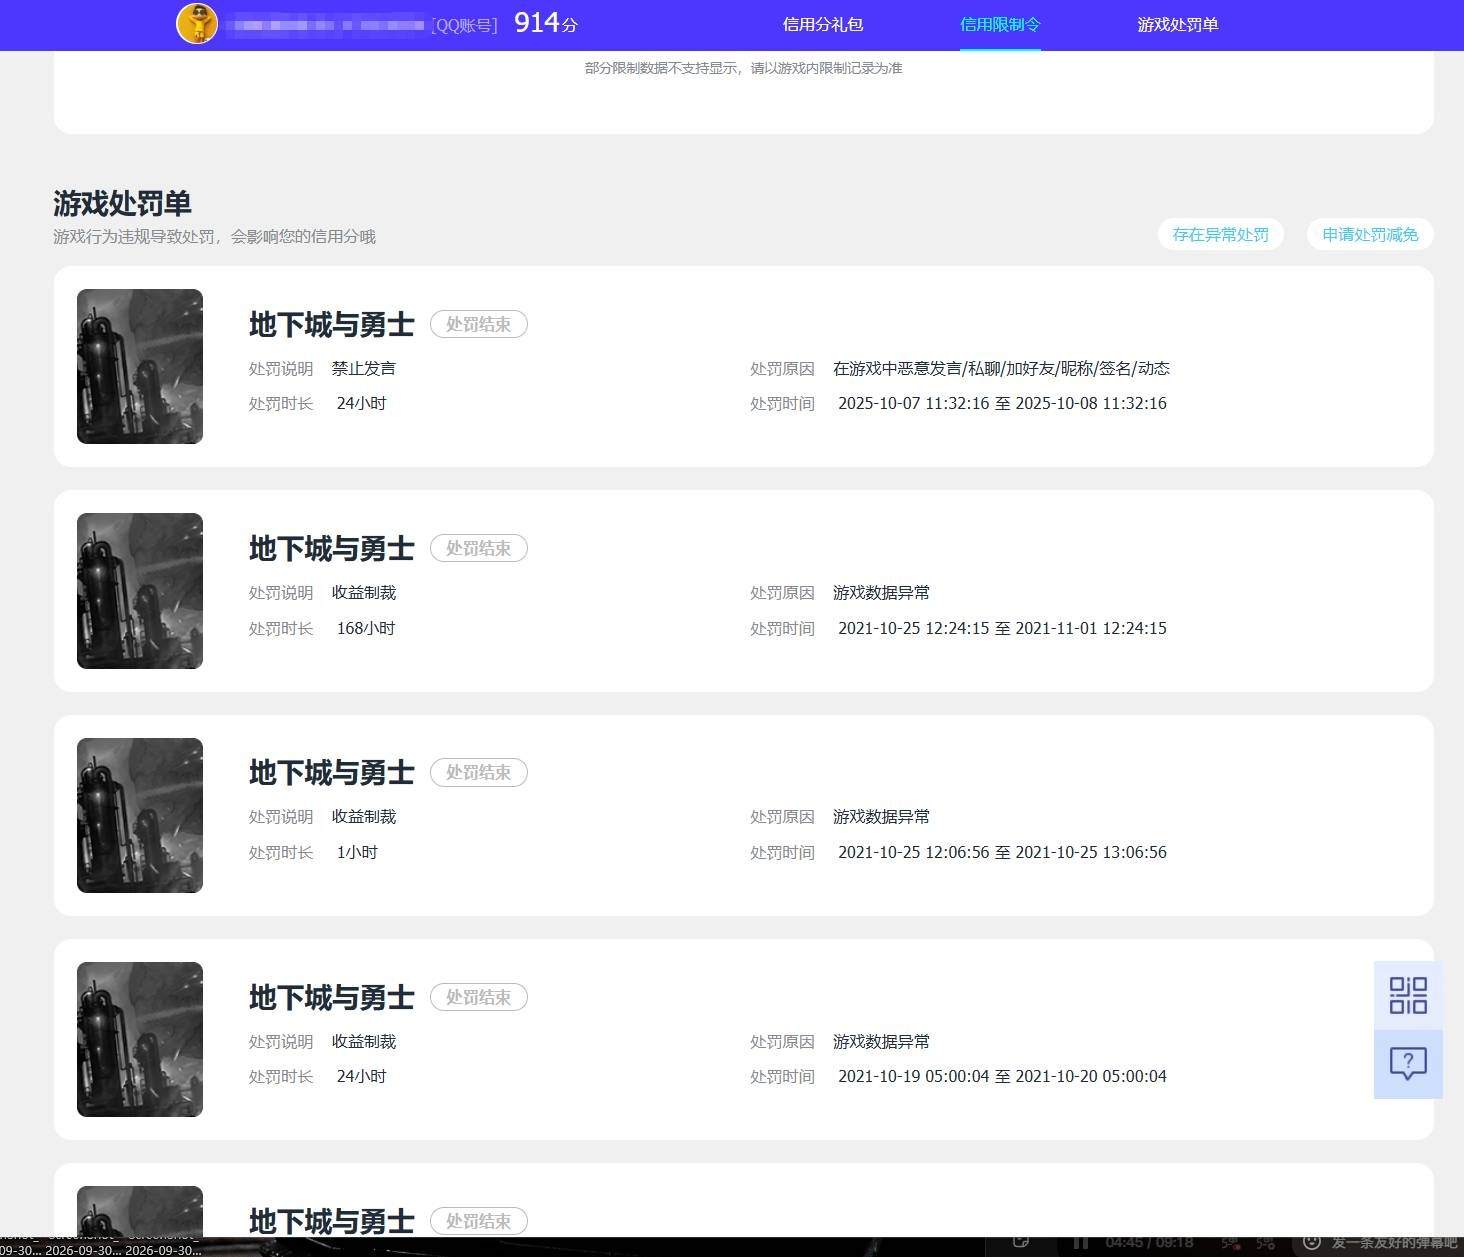Click the 2021-10-25 12:06:56 penalty time
Screen dimensions: 1464x1257
[1002, 852]
